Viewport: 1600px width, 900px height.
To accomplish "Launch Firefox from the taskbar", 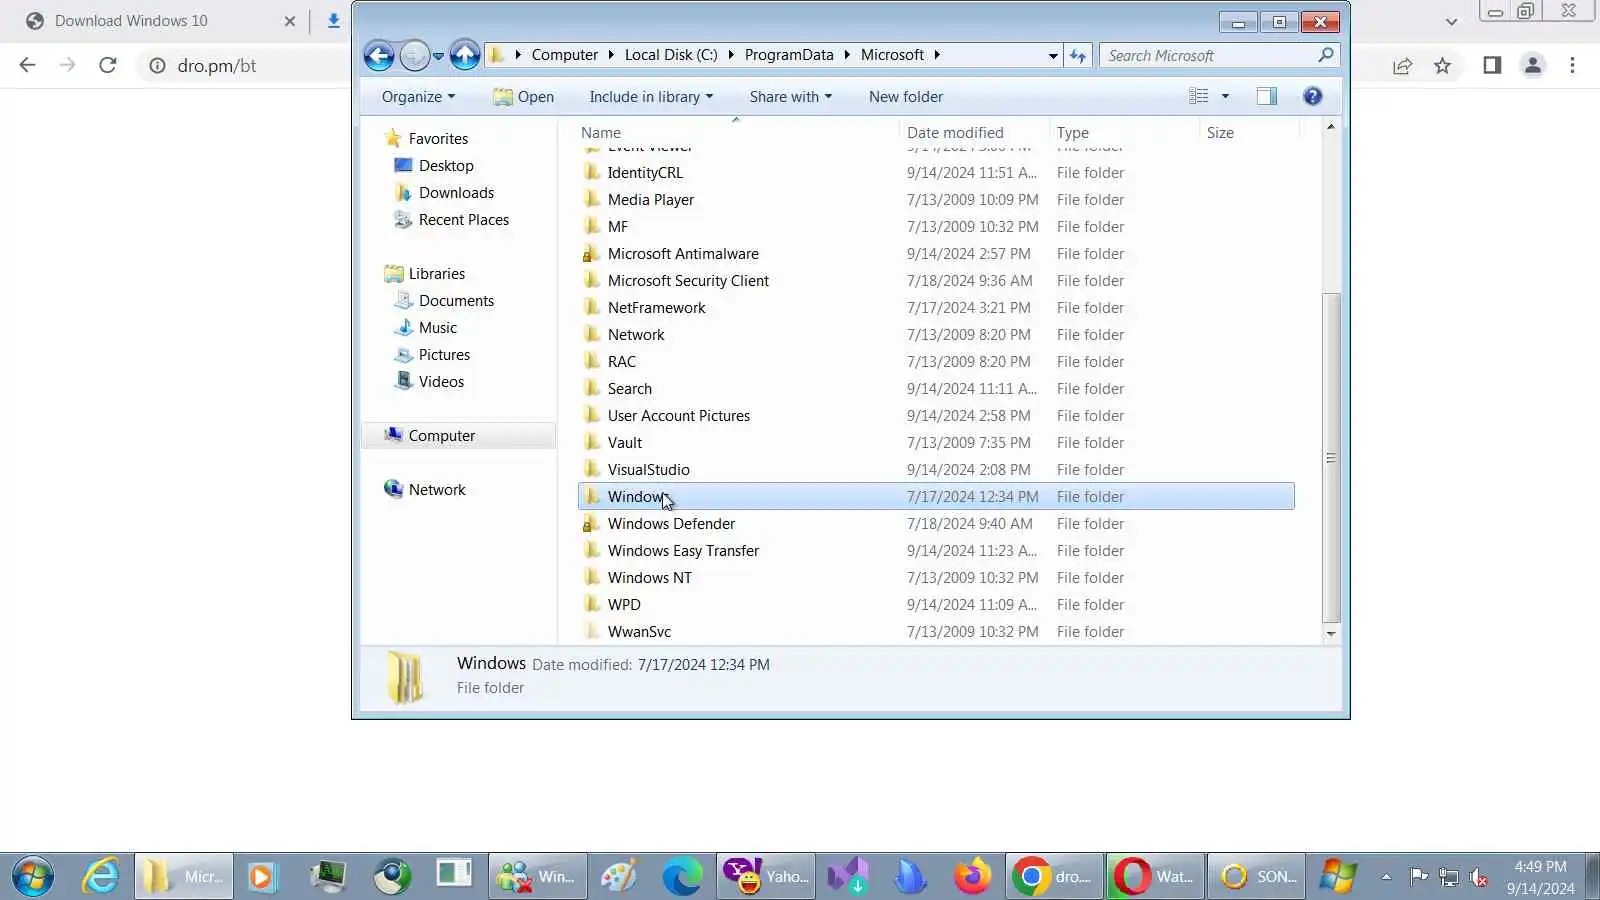I will coord(972,877).
